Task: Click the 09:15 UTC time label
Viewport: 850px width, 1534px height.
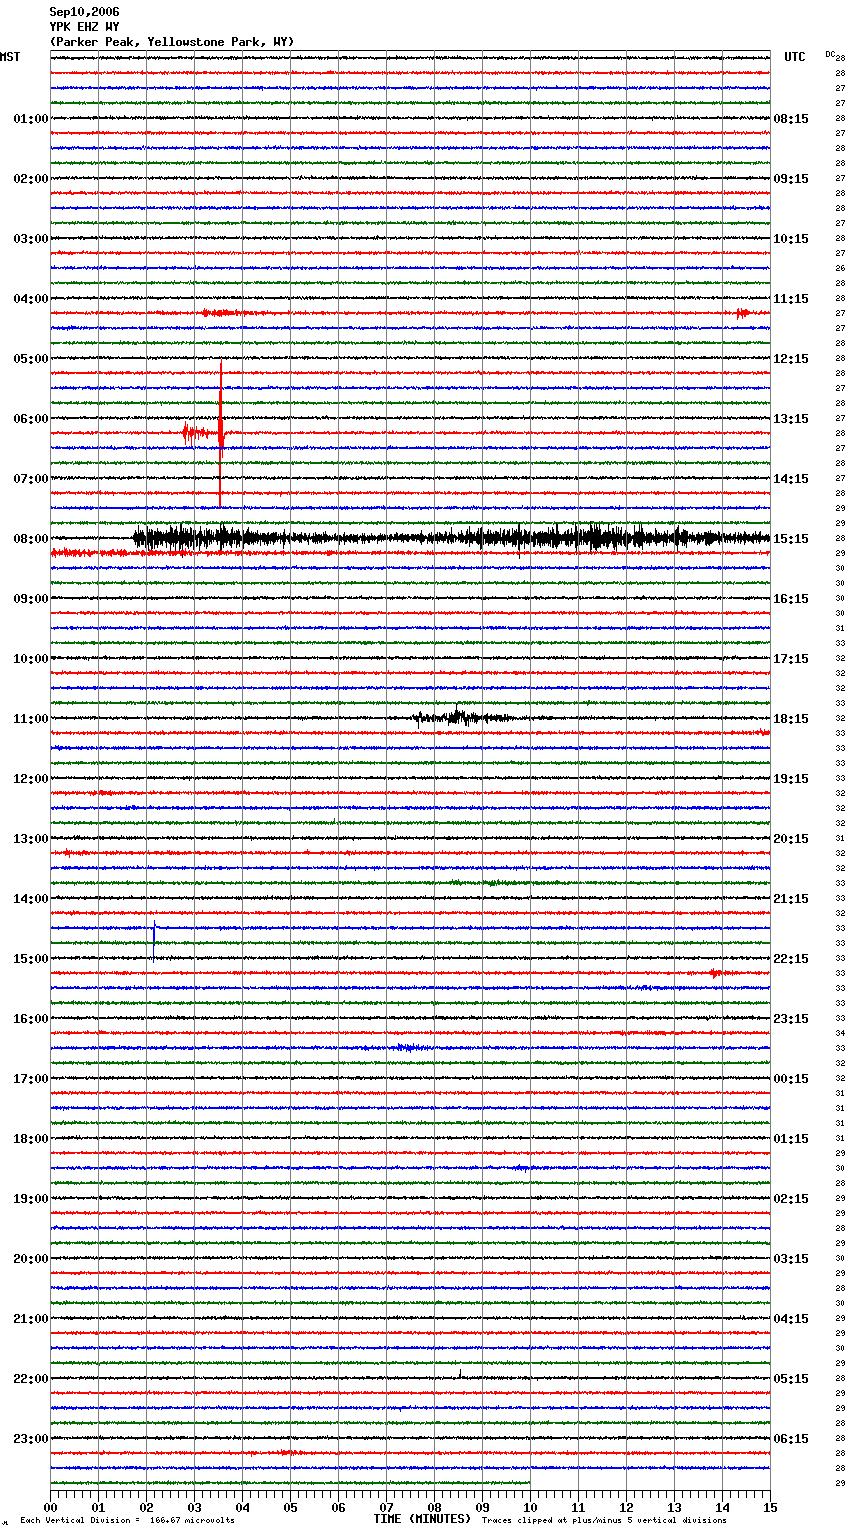Action: (791, 179)
